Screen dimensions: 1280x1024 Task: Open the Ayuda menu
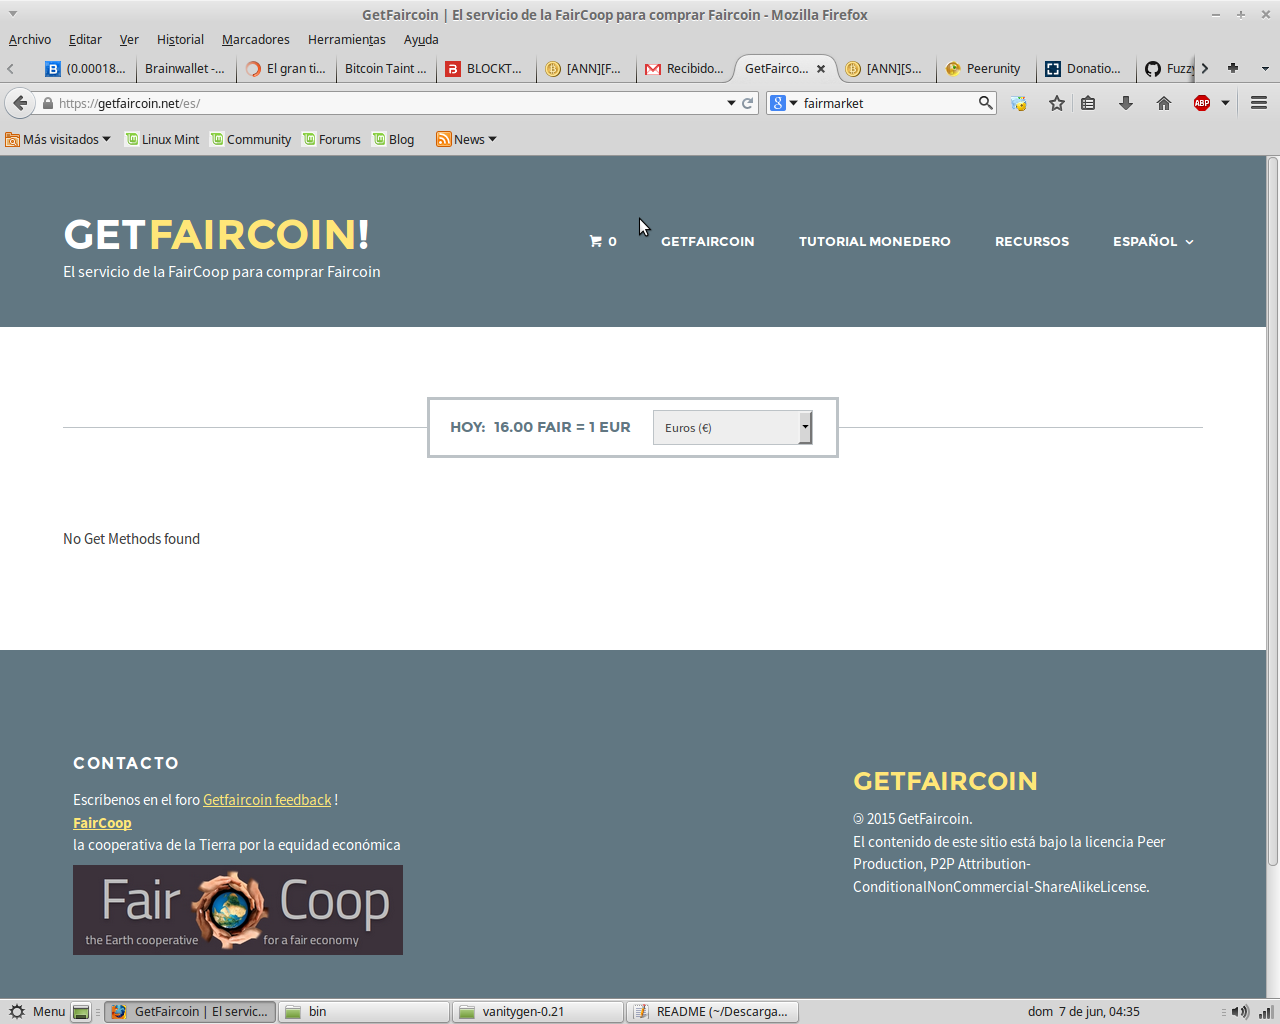(x=421, y=39)
